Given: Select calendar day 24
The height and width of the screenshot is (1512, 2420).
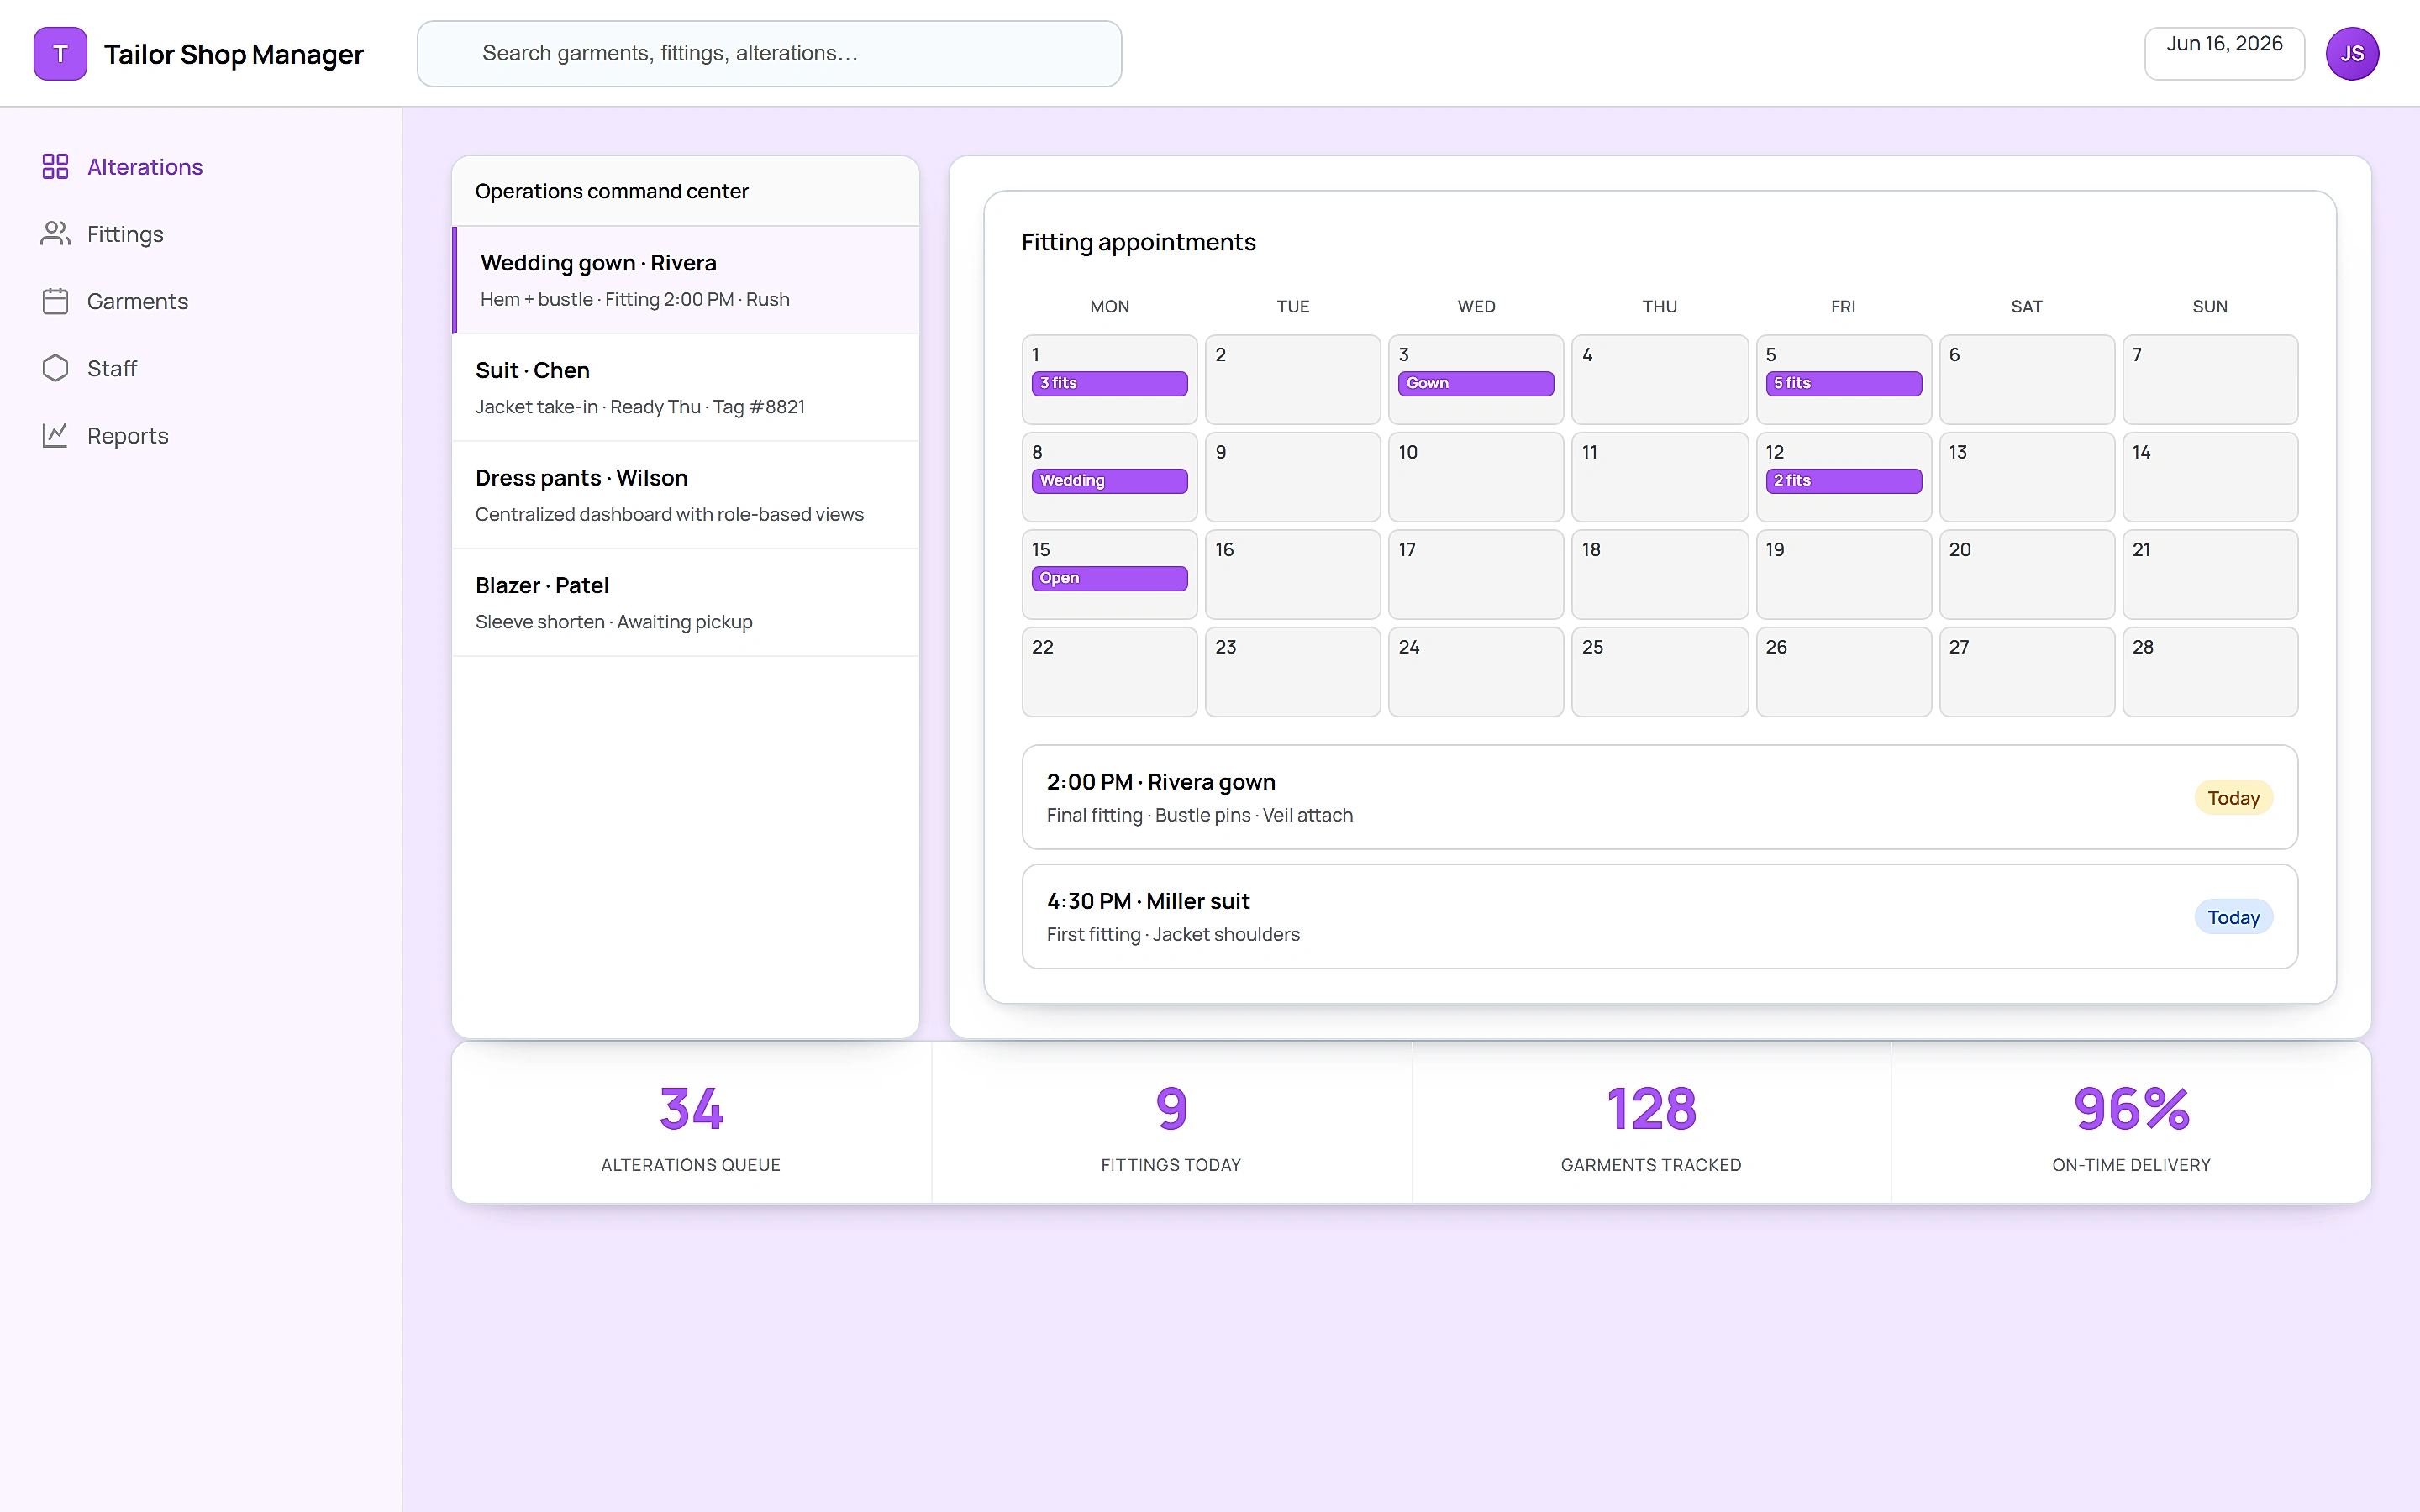Looking at the screenshot, I should 1475,671.
